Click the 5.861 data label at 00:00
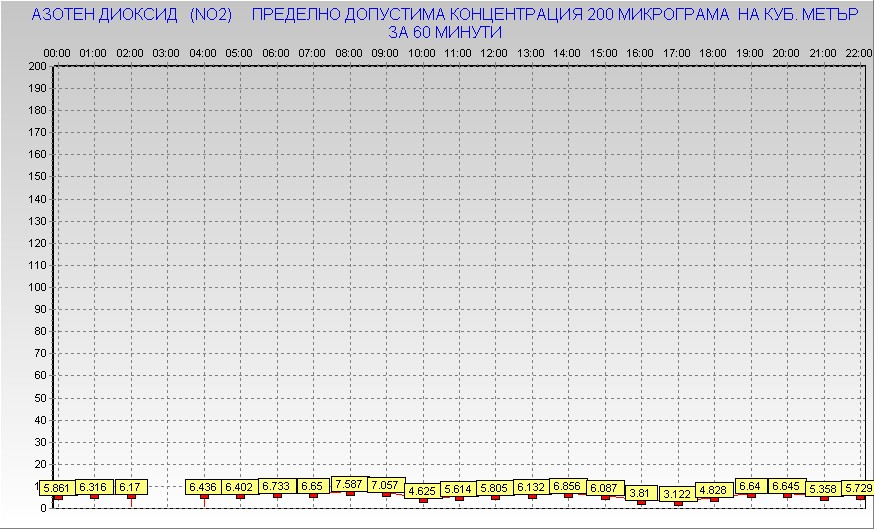Image resolution: width=874 pixels, height=529 pixels. [x=57, y=487]
